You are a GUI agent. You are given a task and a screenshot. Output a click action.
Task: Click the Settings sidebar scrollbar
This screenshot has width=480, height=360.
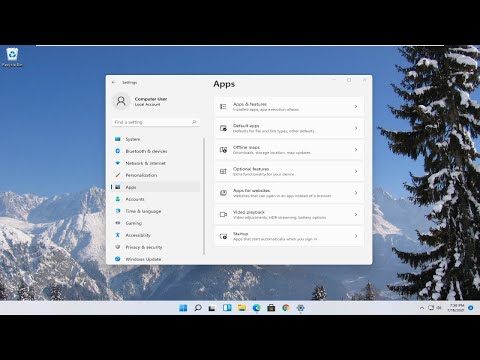[x=204, y=196]
